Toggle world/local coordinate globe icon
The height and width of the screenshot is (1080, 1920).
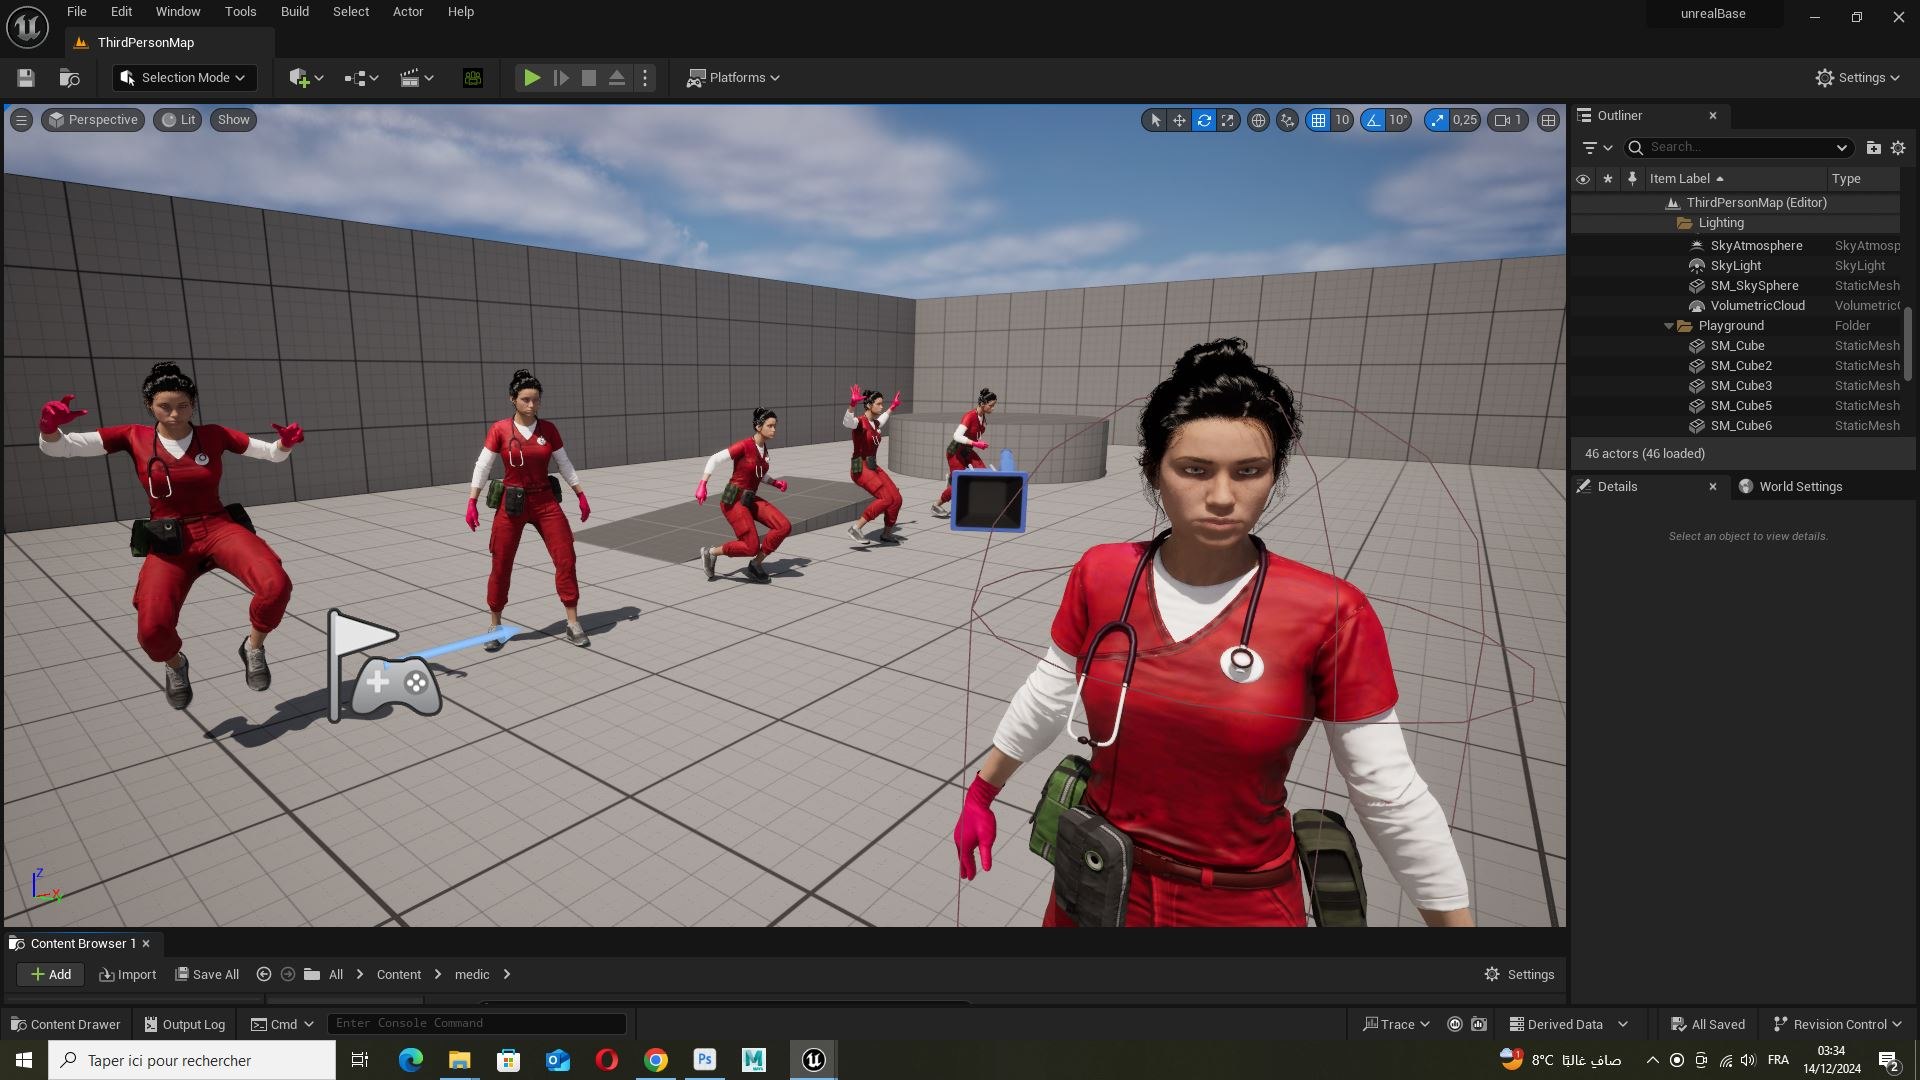click(x=1258, y=120)
